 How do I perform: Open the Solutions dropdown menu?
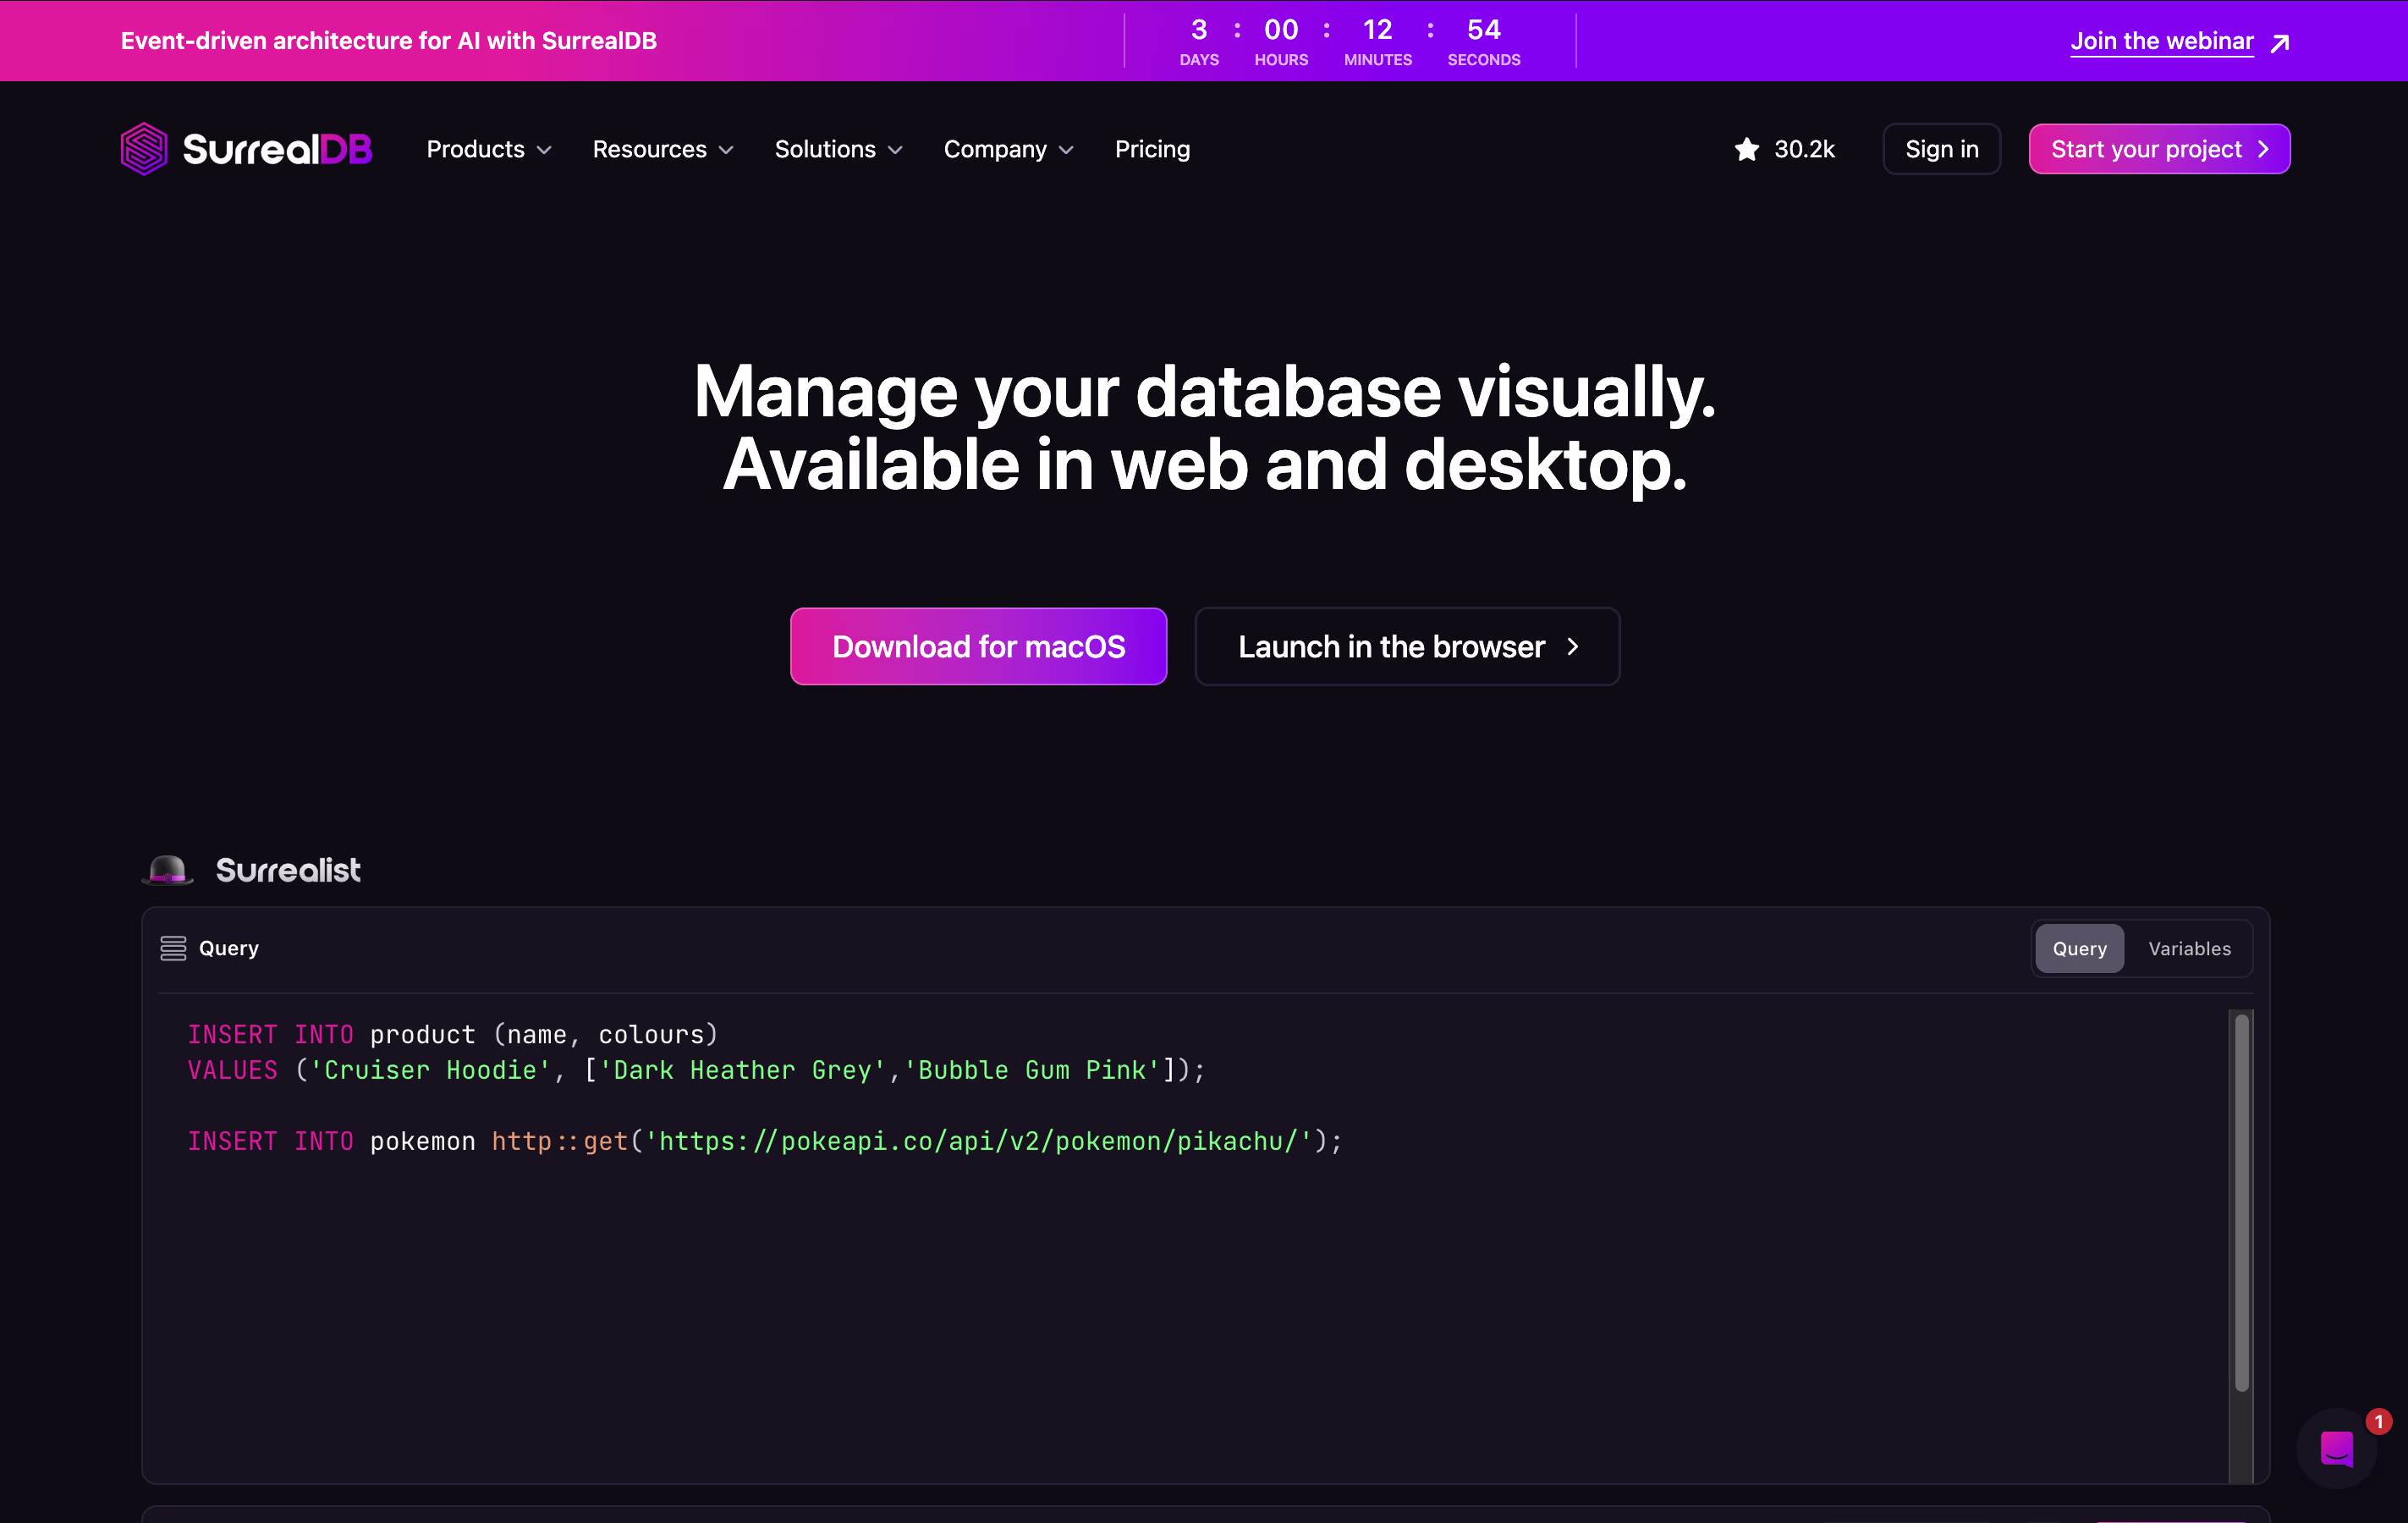coord(838,149)
